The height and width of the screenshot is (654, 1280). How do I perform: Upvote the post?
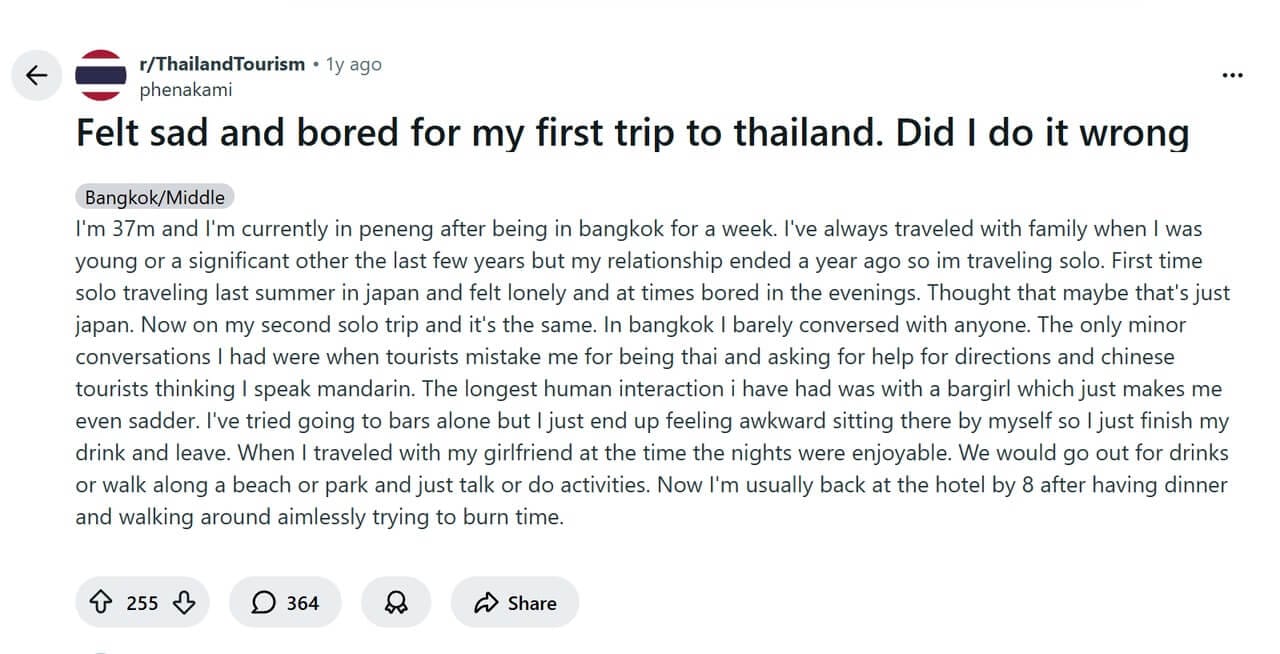click(100, 603)
